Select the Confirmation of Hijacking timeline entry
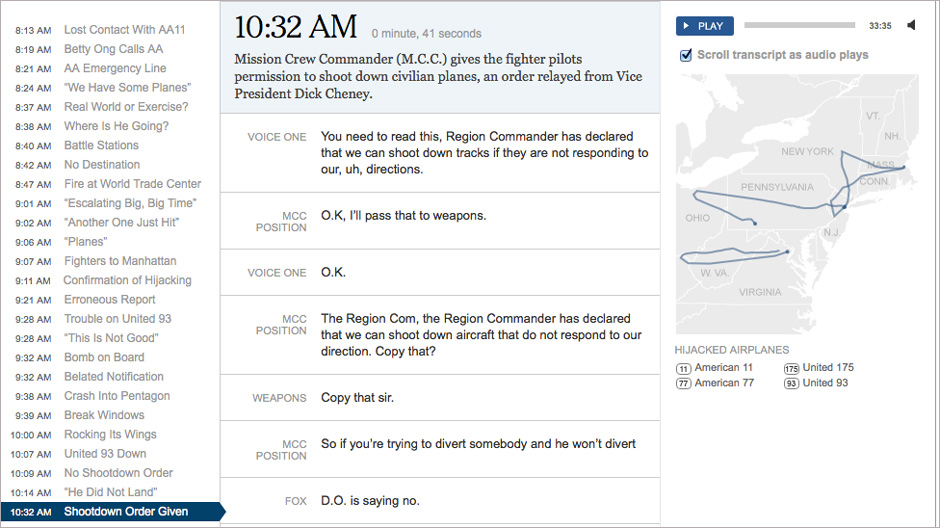 pos(127,281)
